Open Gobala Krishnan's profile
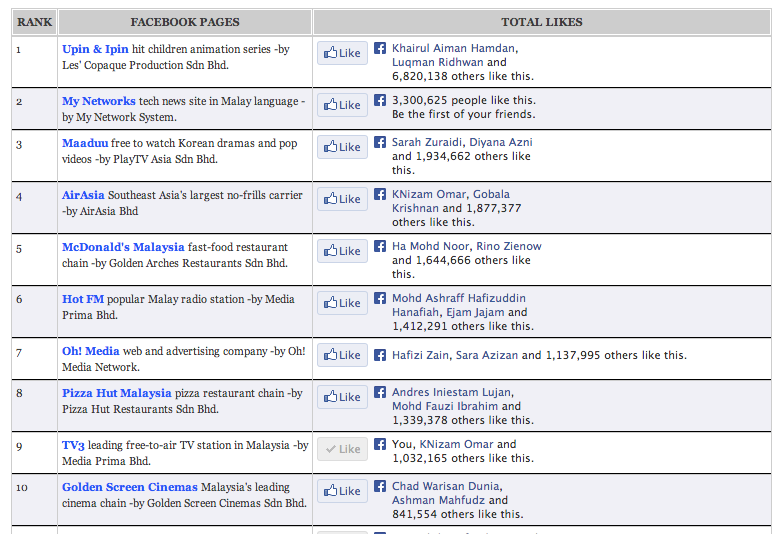The image size is (782, 534). [451, 201]
